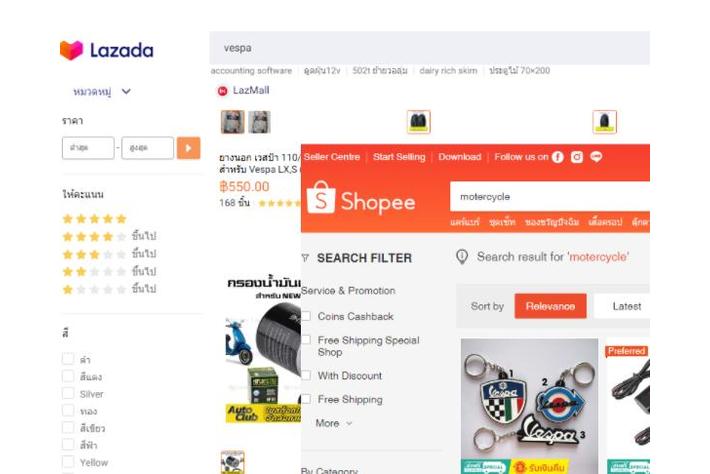Open the Vespa keychain product thumbnail

click(x=529, y=406)
